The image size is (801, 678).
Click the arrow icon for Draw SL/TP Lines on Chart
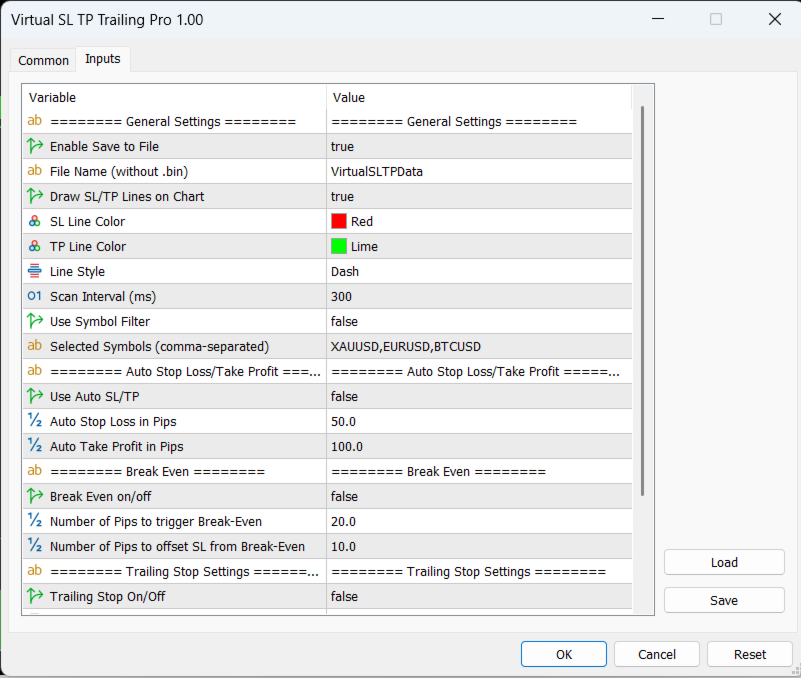(x=35, y=196)
